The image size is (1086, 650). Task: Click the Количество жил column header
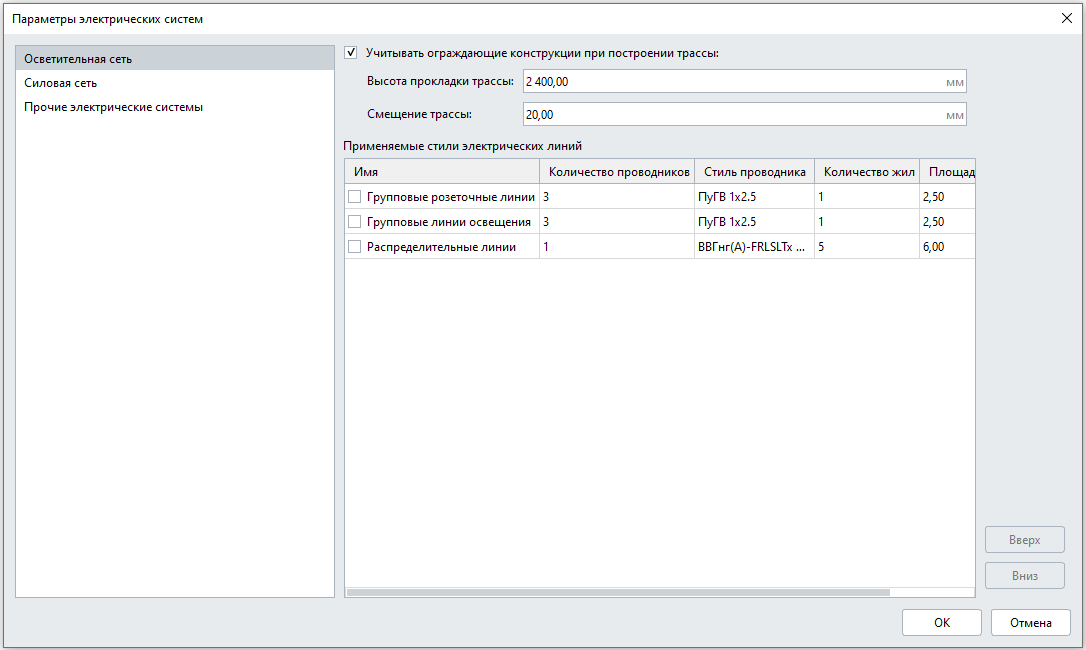[x=867, y=172]
